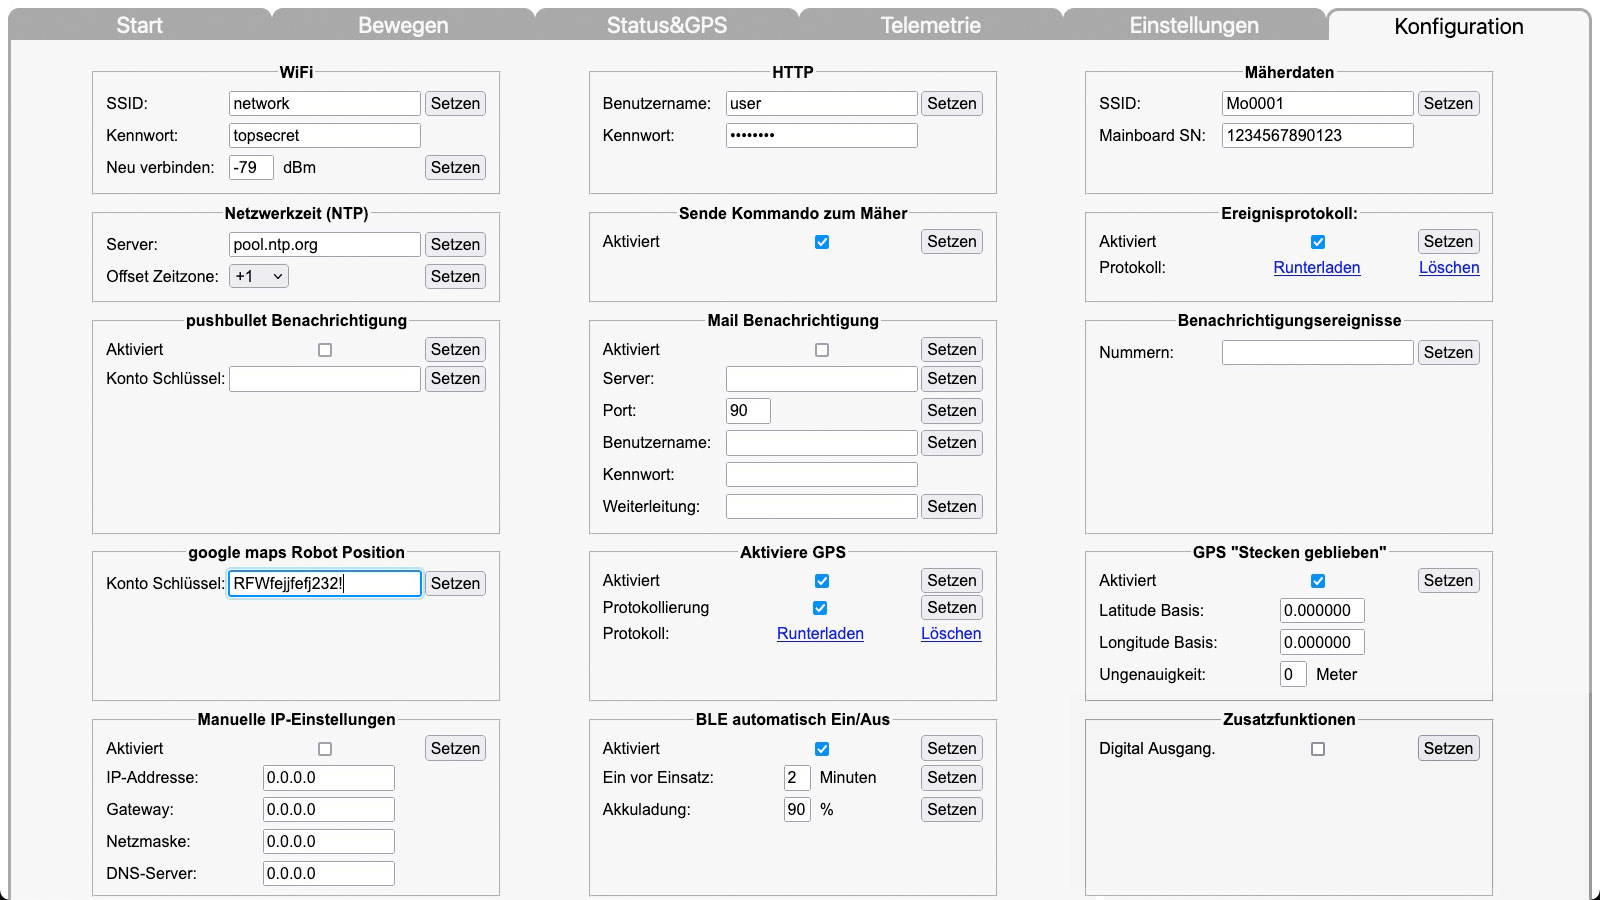Viewport: 1600px width, 900px height.
Task: Open the Status&GPS tab
Action: pyautogui.click(x=667, y=25)
